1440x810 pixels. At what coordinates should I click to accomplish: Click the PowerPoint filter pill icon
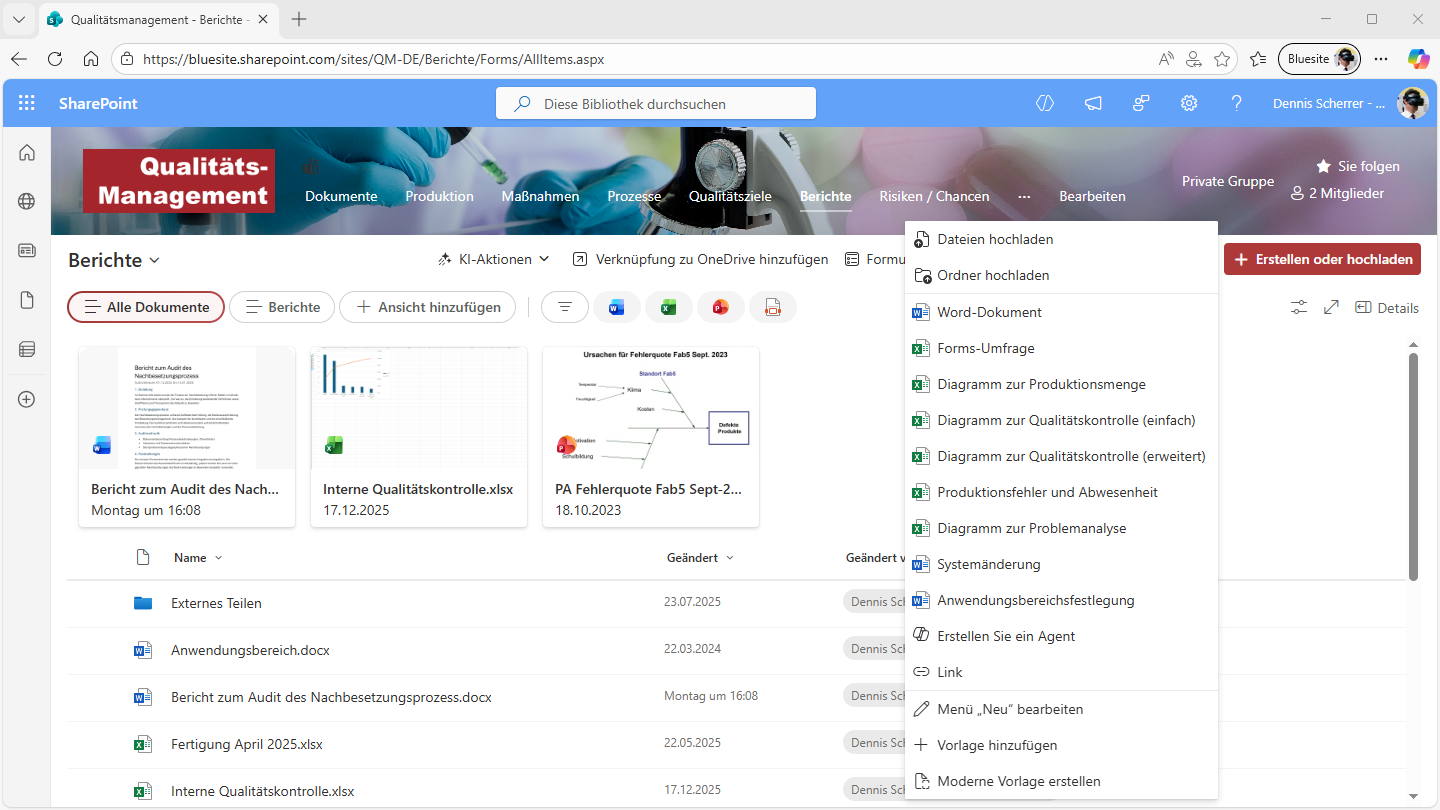(x=720, y=307)
